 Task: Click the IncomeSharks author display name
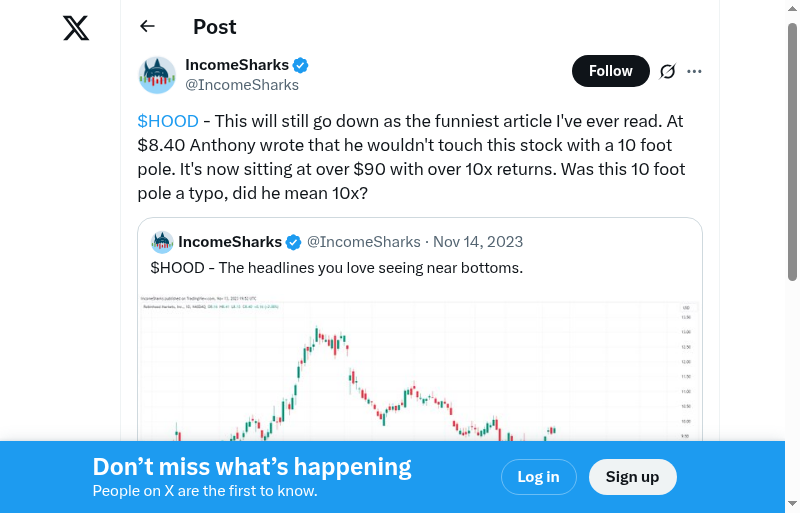click(x=237, y=65)
